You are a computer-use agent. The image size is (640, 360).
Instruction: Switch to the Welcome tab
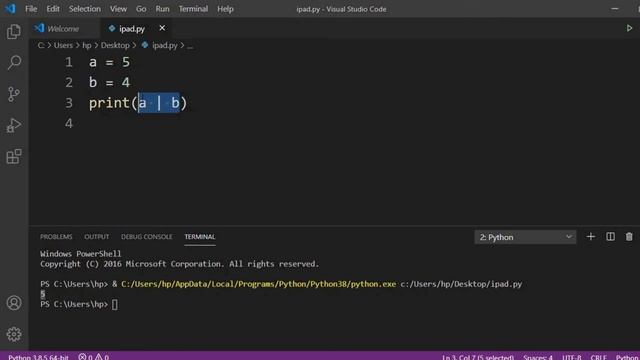tap(63, 29)
